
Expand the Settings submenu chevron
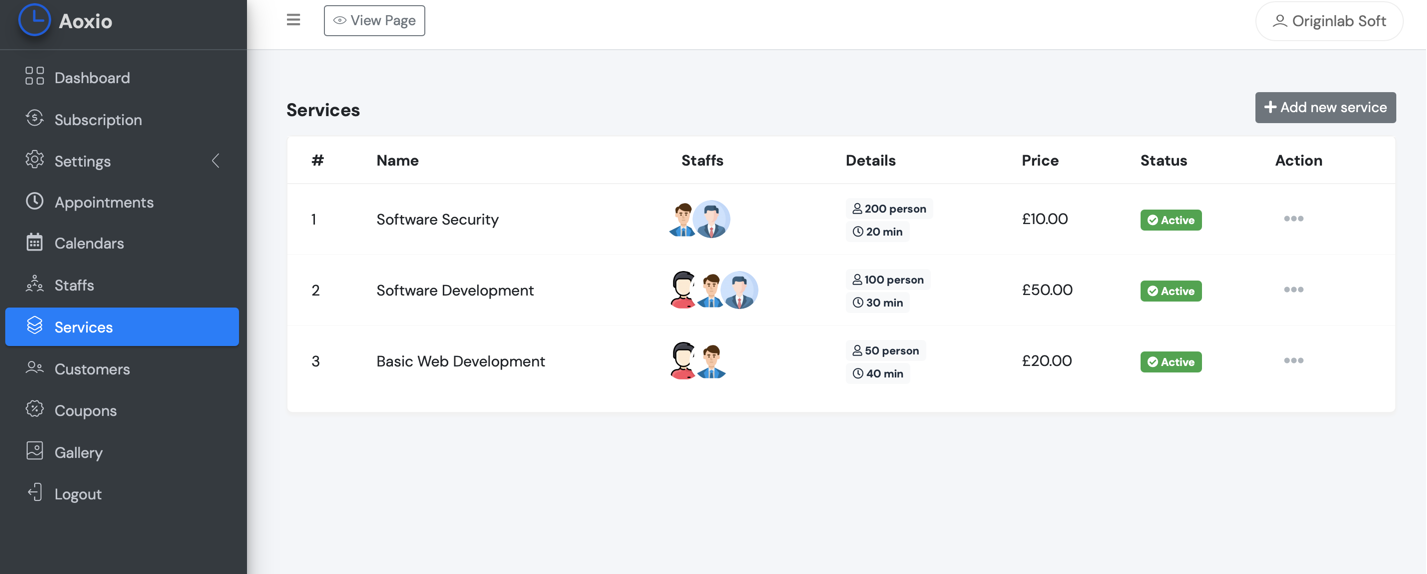tap(215, 161)
